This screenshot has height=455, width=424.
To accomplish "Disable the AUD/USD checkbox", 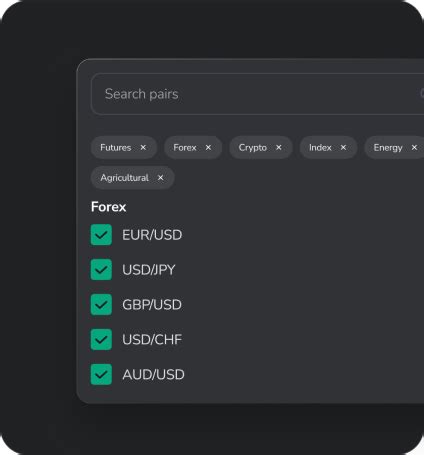I will [101, 374].
